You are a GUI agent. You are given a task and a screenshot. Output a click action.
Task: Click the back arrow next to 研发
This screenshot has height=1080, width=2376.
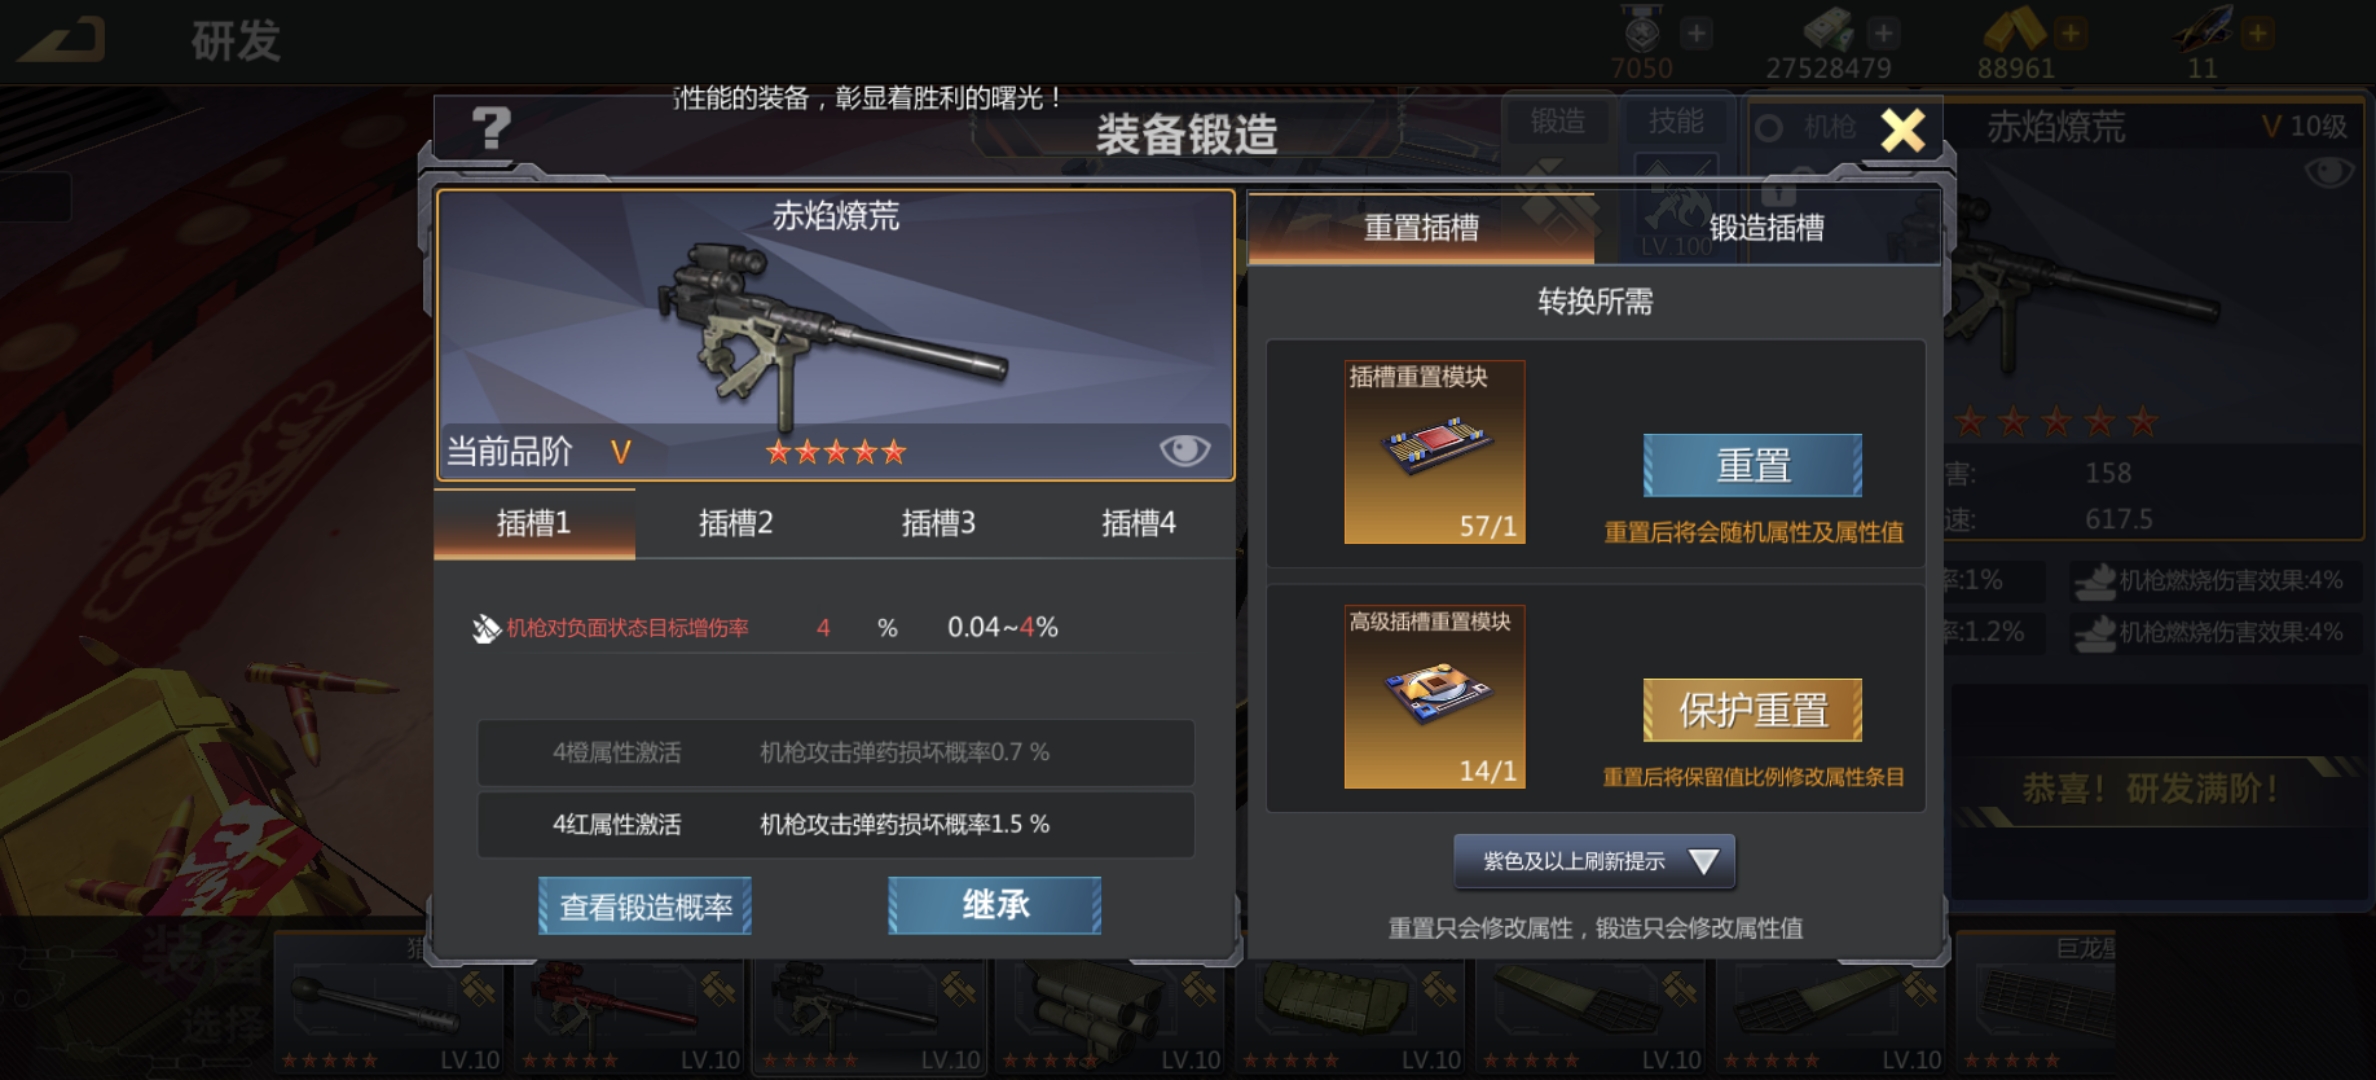click(x=63, y=39)
